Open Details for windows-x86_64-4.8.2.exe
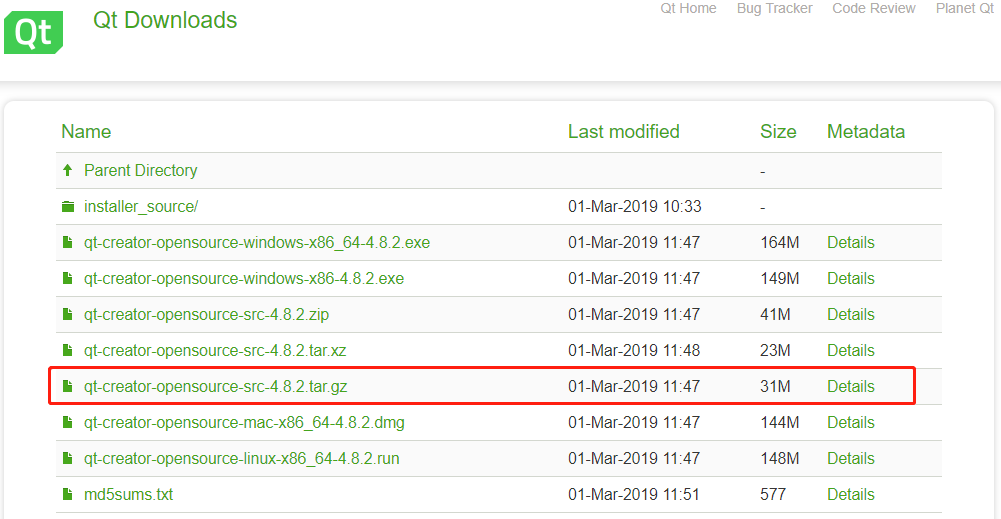Image resolution: width=1001 pixels, height=519 pixels. 850,243
